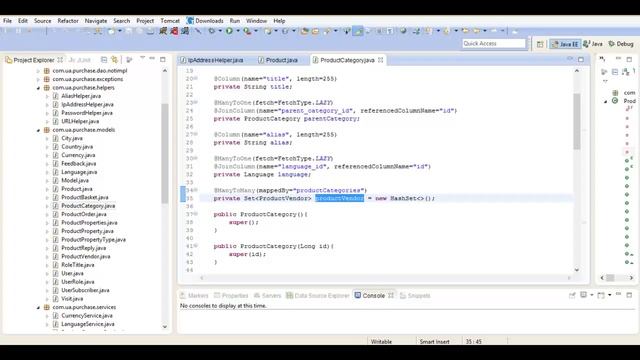Image resolution: width=640 pixels, height=360 pixels.
Task: Maximize the editor area
Action: [581, 60]
